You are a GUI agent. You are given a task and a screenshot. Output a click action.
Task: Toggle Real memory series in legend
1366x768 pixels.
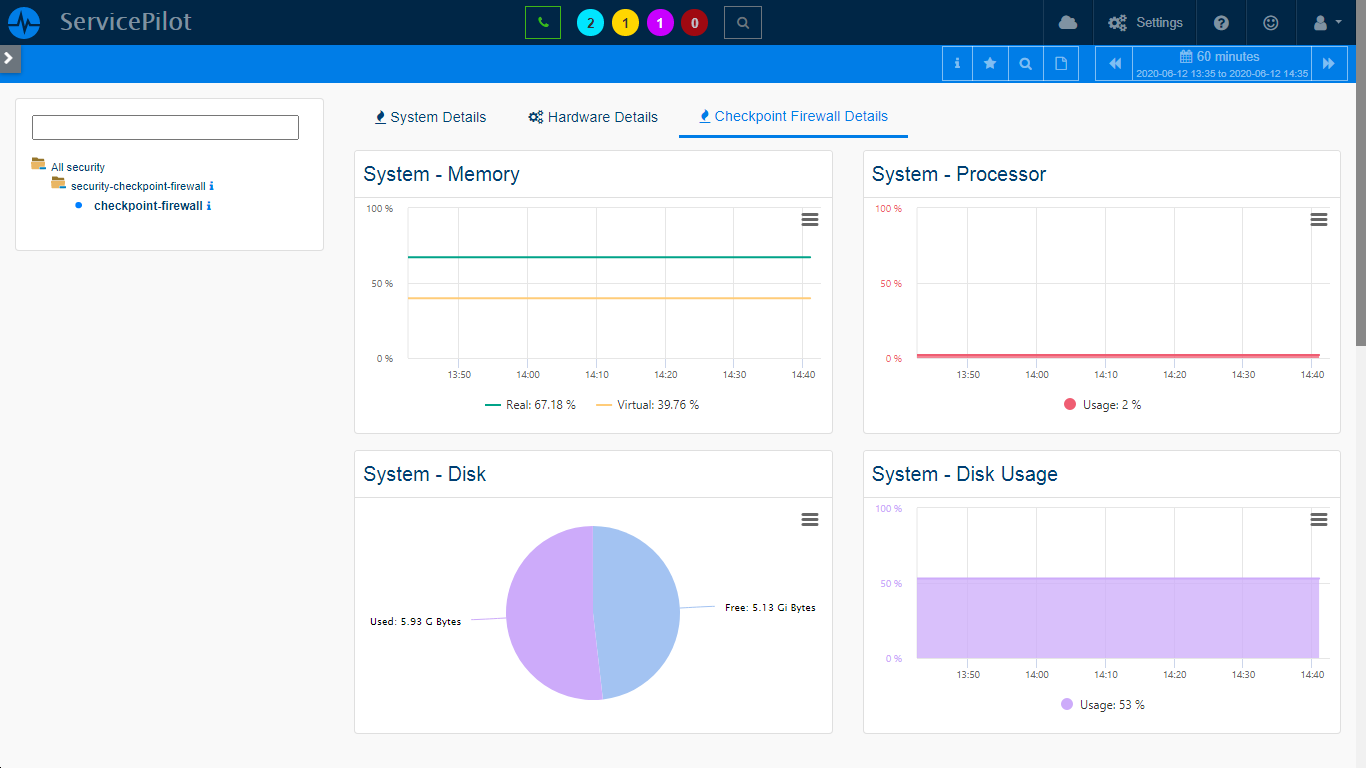531,405
